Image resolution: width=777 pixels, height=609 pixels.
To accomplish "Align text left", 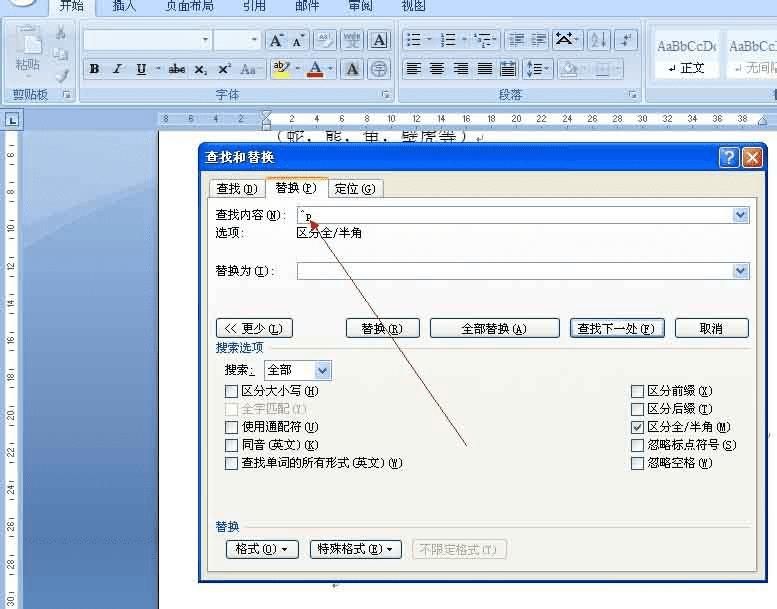I will [413, 69].
